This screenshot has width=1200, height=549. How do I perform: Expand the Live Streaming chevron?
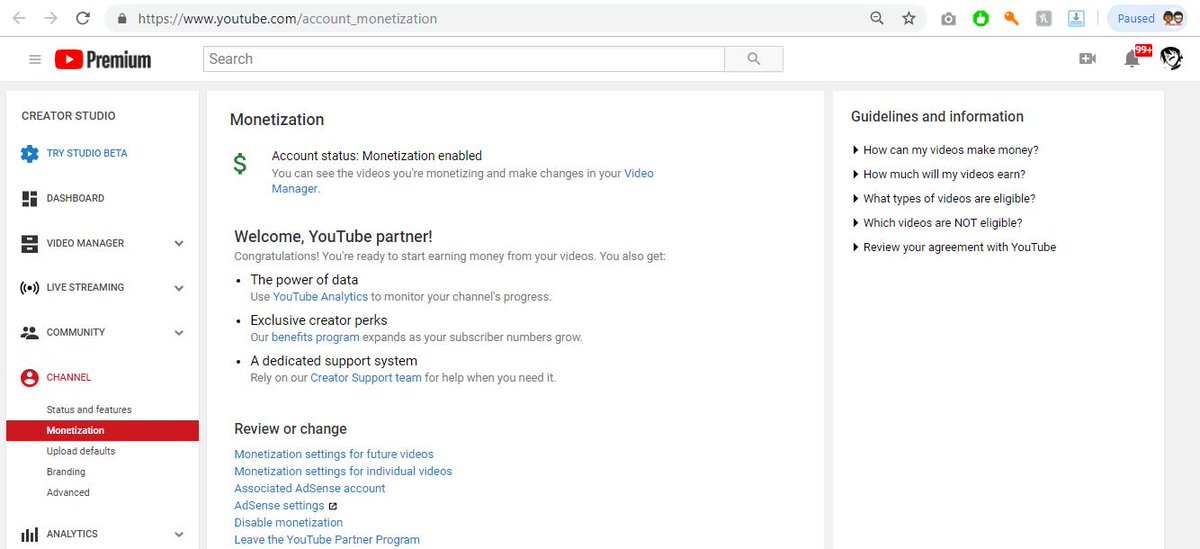tap(179, 288)
